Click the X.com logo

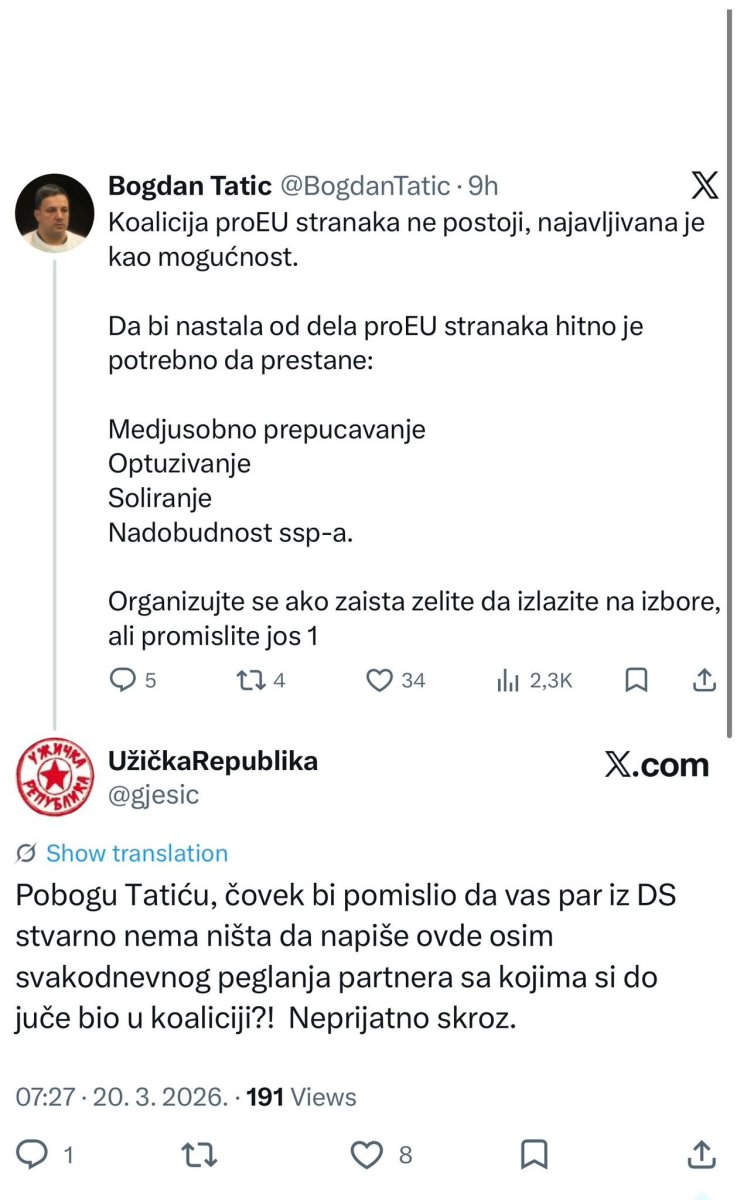(656, 766)
